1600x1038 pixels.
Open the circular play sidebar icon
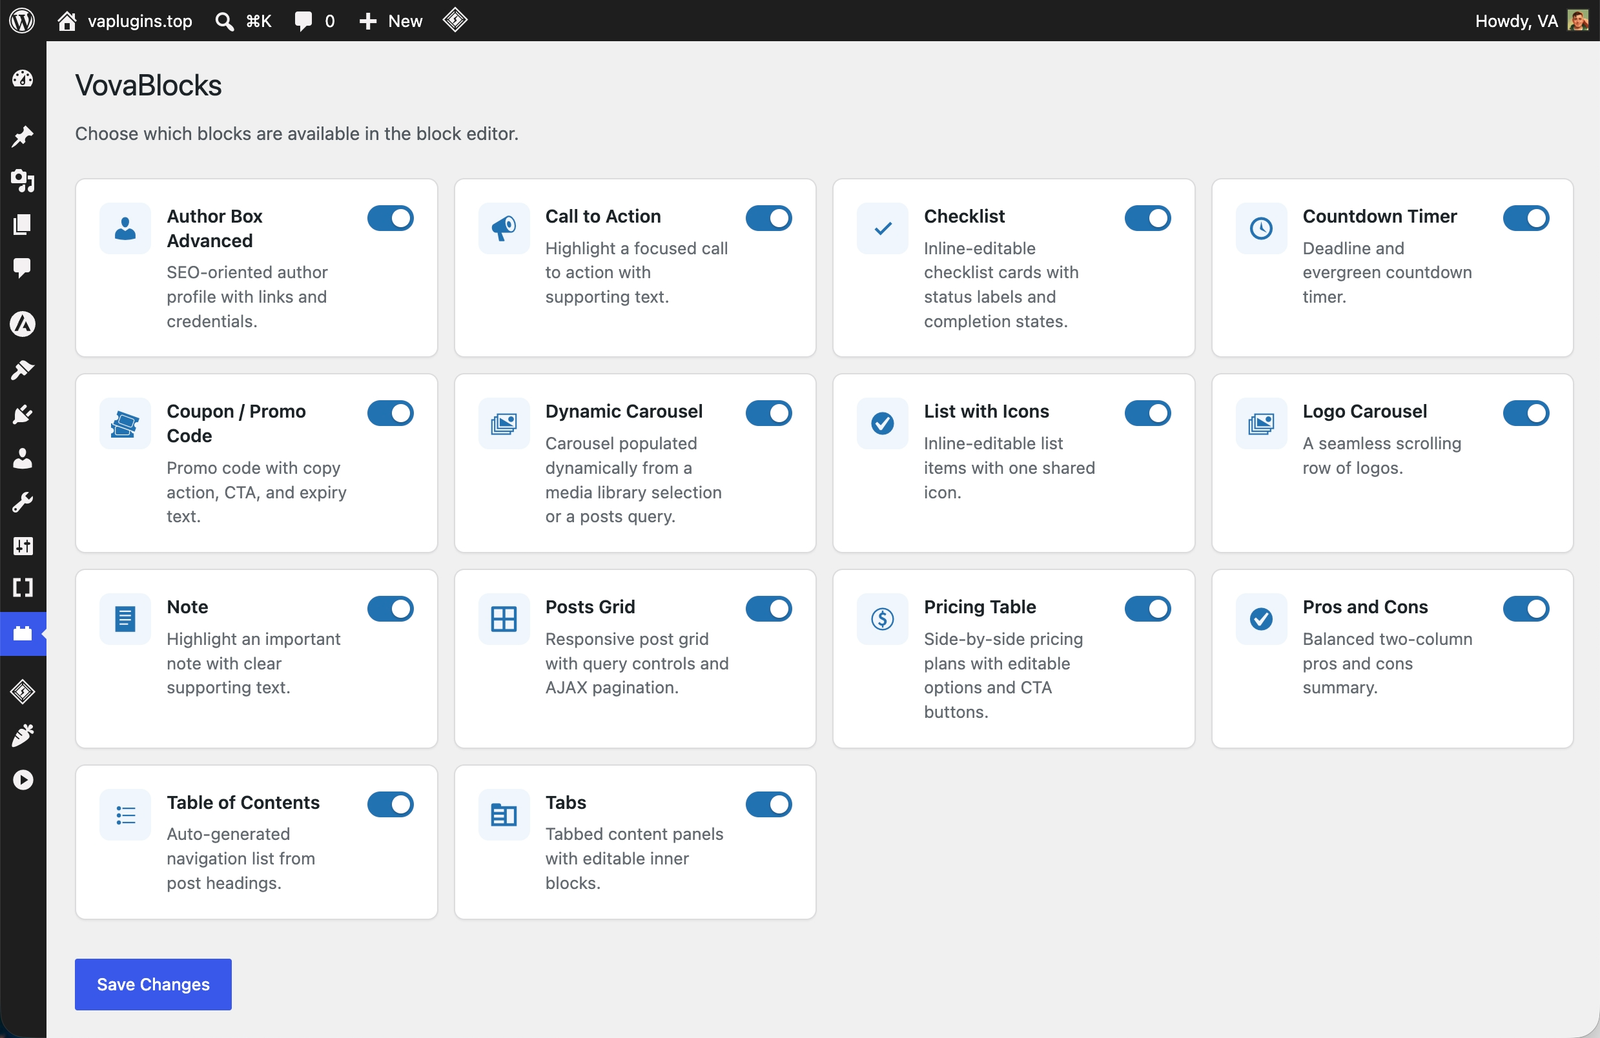coord(23,780)
